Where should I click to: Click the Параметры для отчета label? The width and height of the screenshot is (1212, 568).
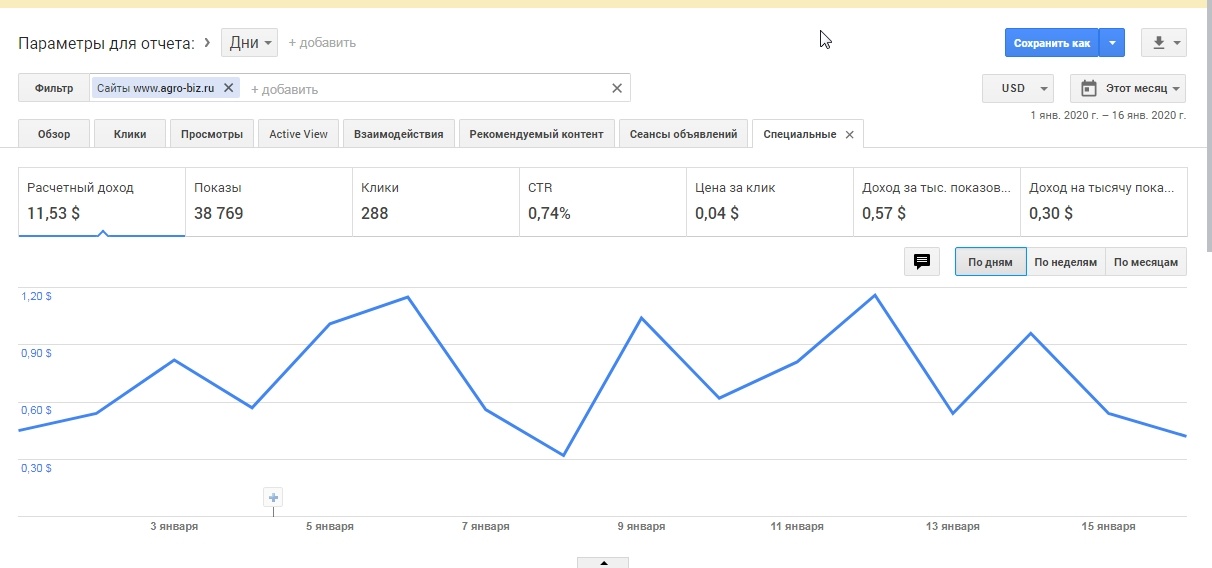106,43
